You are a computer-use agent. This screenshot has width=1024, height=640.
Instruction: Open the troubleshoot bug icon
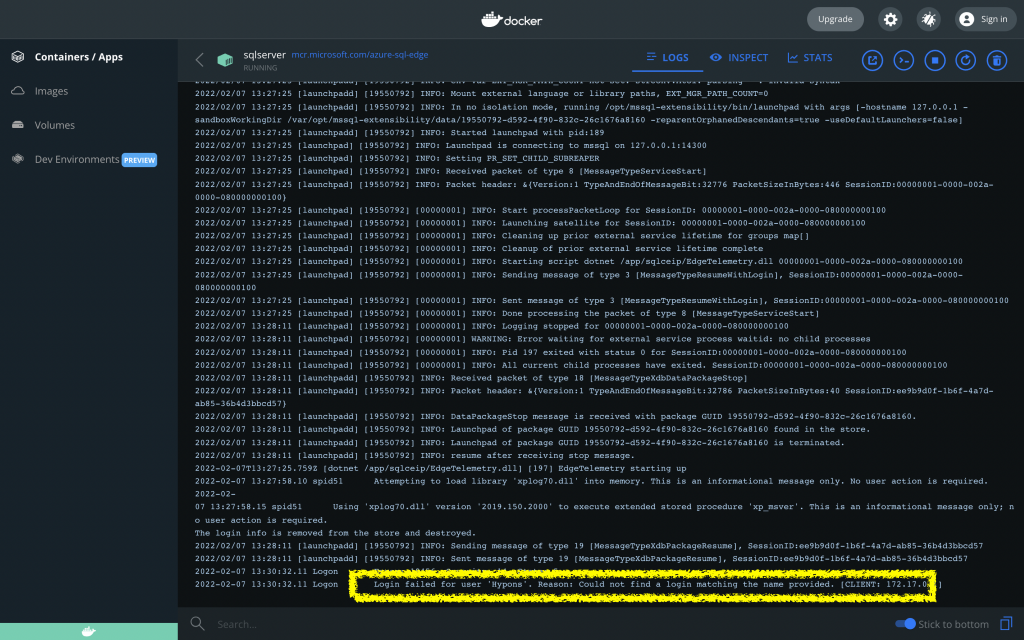point(928,20)
